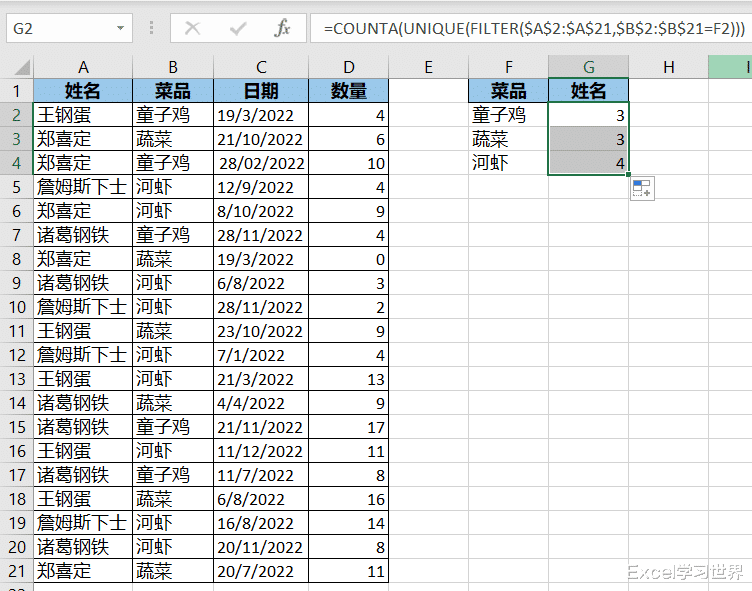The height and width of the screenshot is (591, 752).
Task: Select column F header
Action: [x=508, y=67]
